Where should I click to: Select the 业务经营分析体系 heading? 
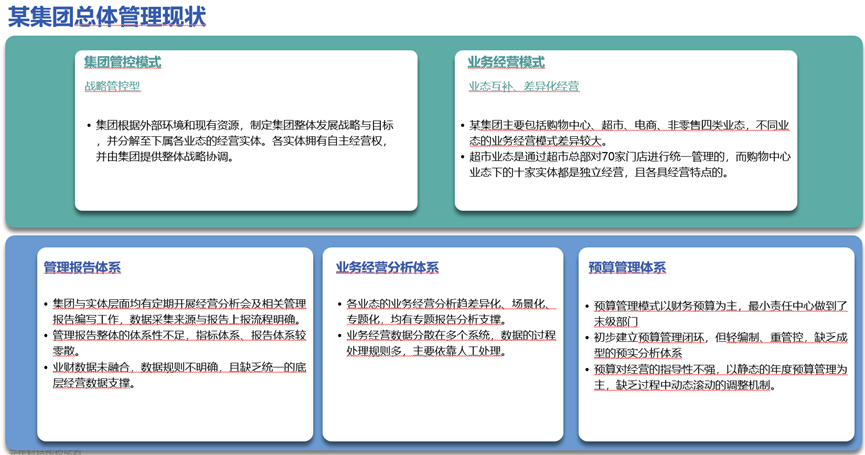click(x=387, y=267)
